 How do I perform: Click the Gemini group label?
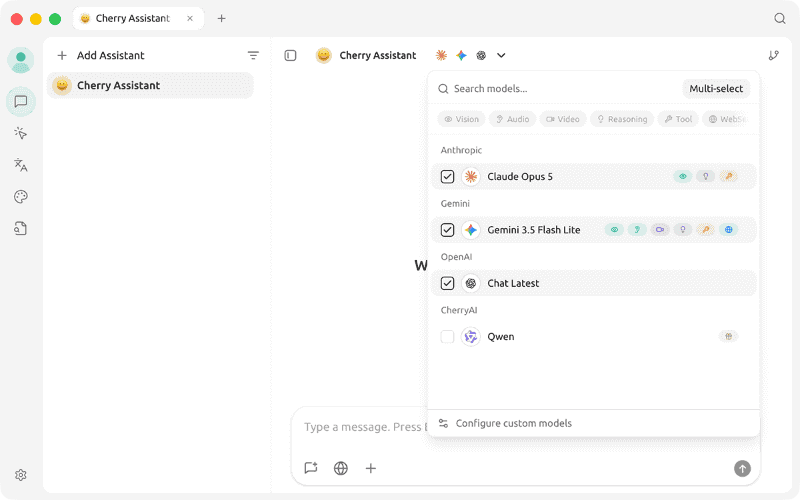coord(455,204)
